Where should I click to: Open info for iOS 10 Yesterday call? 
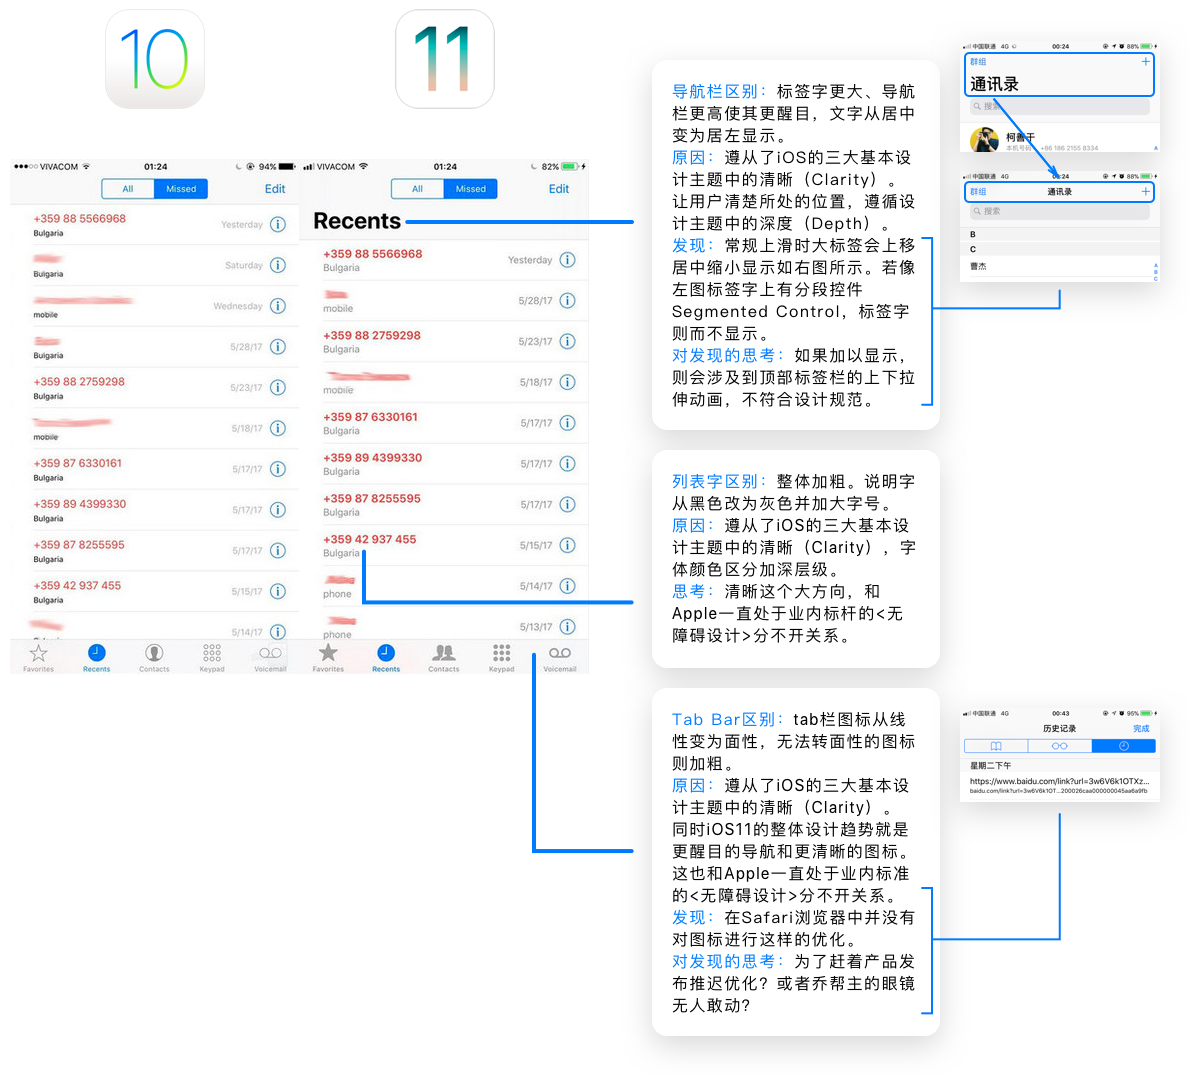click(x=278, y=224)
